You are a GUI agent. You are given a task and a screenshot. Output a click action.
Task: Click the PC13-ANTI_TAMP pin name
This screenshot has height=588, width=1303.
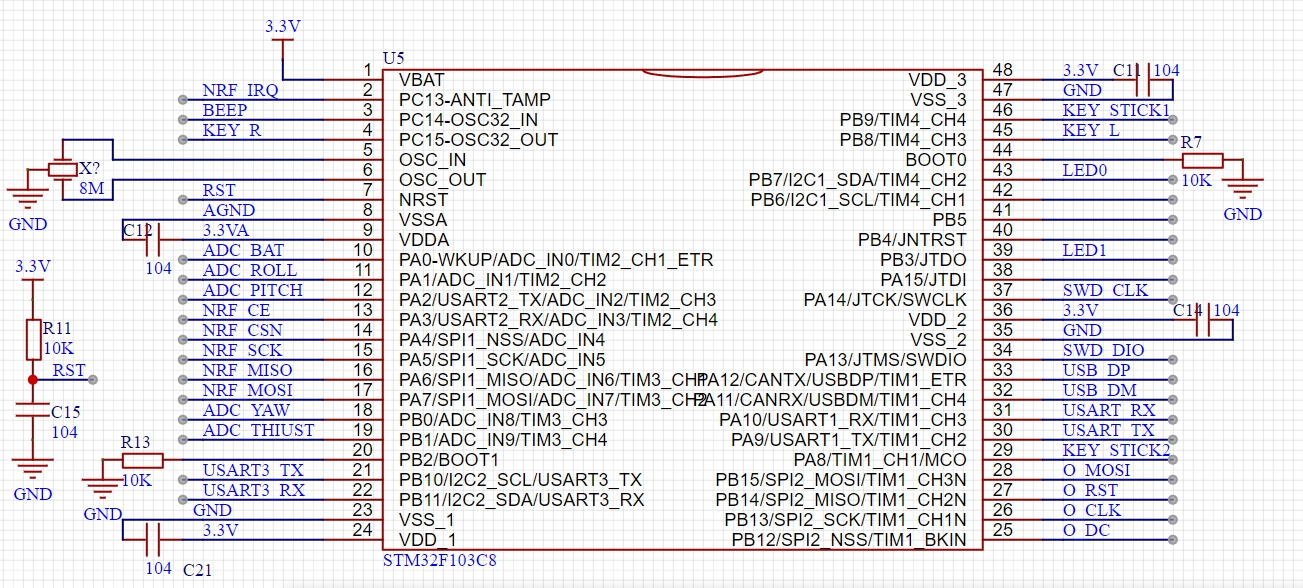(475, 100)
